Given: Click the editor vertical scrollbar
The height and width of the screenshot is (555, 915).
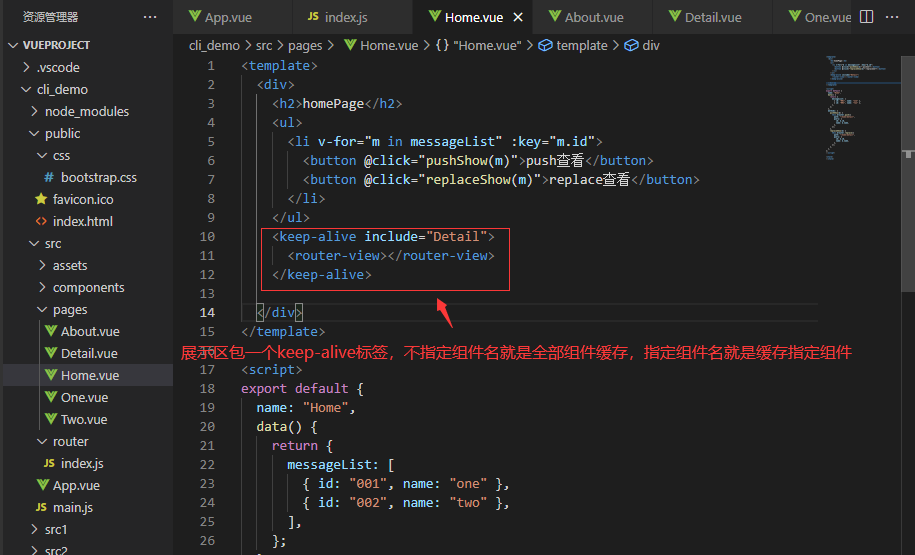Looking at the screenshot, I should [907, 175].
